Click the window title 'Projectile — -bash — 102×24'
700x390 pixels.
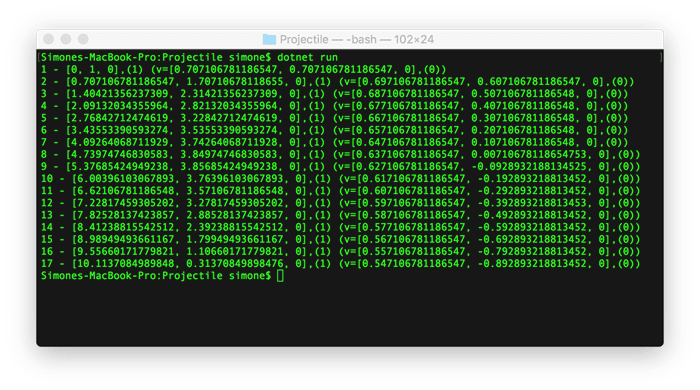(x=357, y=39)
